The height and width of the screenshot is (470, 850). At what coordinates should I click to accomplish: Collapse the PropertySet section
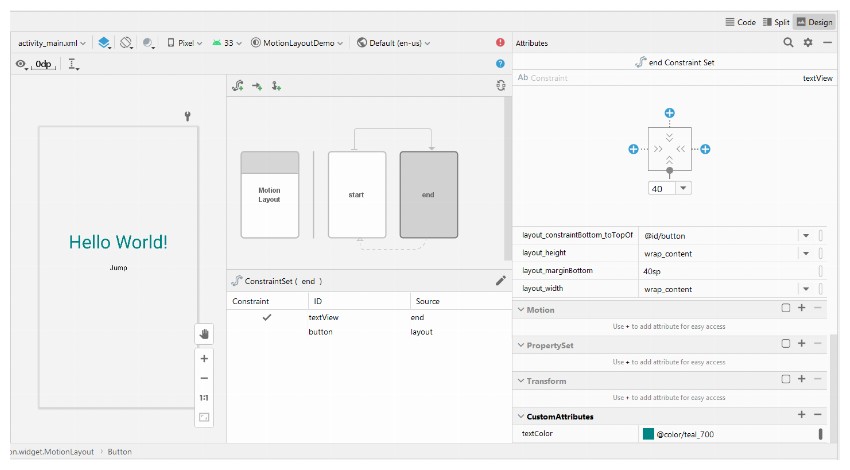coord(521,345)
